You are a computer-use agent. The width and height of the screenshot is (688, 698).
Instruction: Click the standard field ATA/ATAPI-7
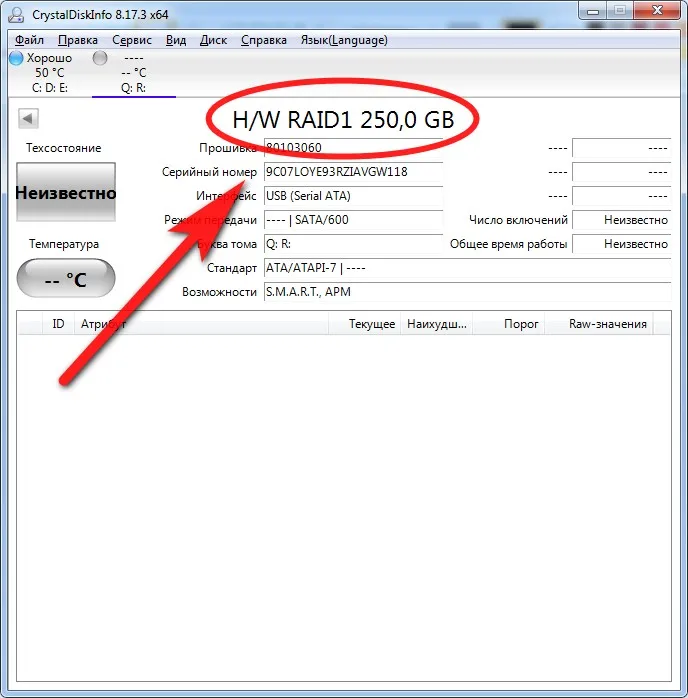467,268
